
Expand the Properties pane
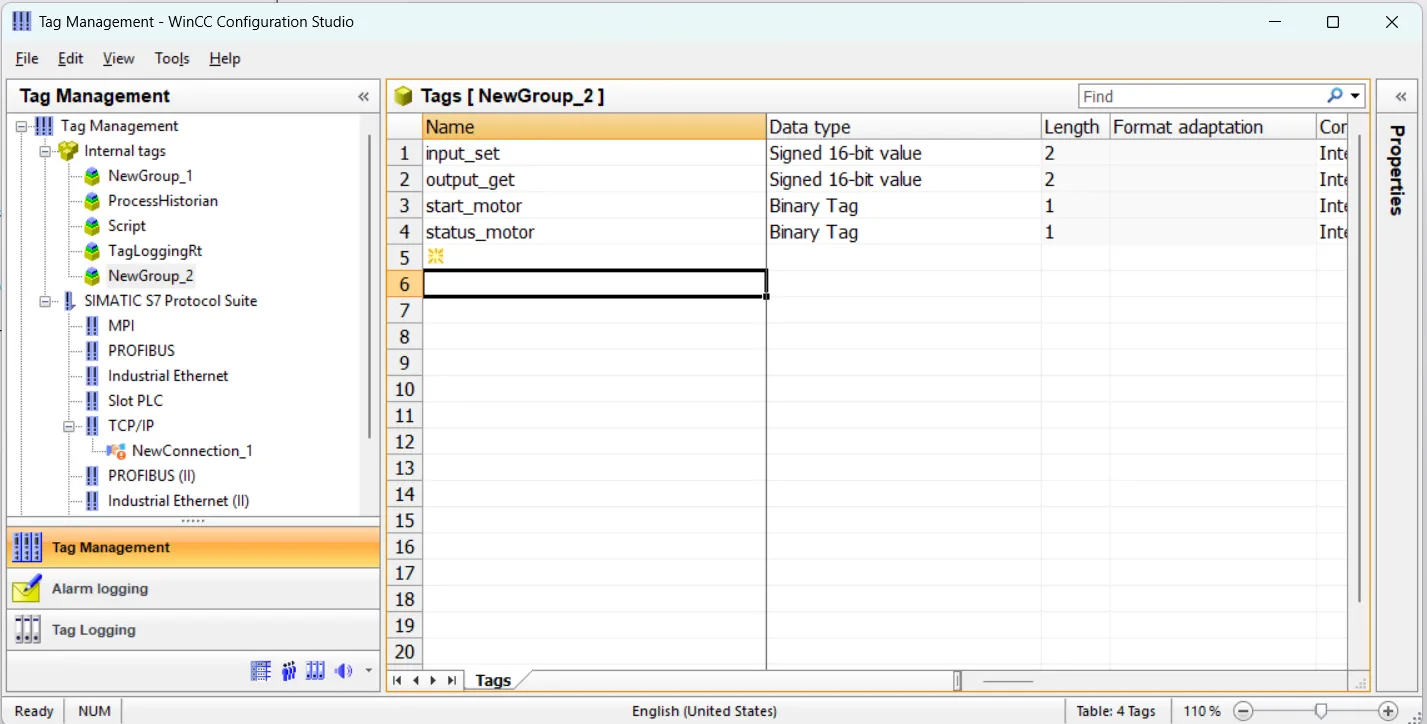tap(1401, 97)
